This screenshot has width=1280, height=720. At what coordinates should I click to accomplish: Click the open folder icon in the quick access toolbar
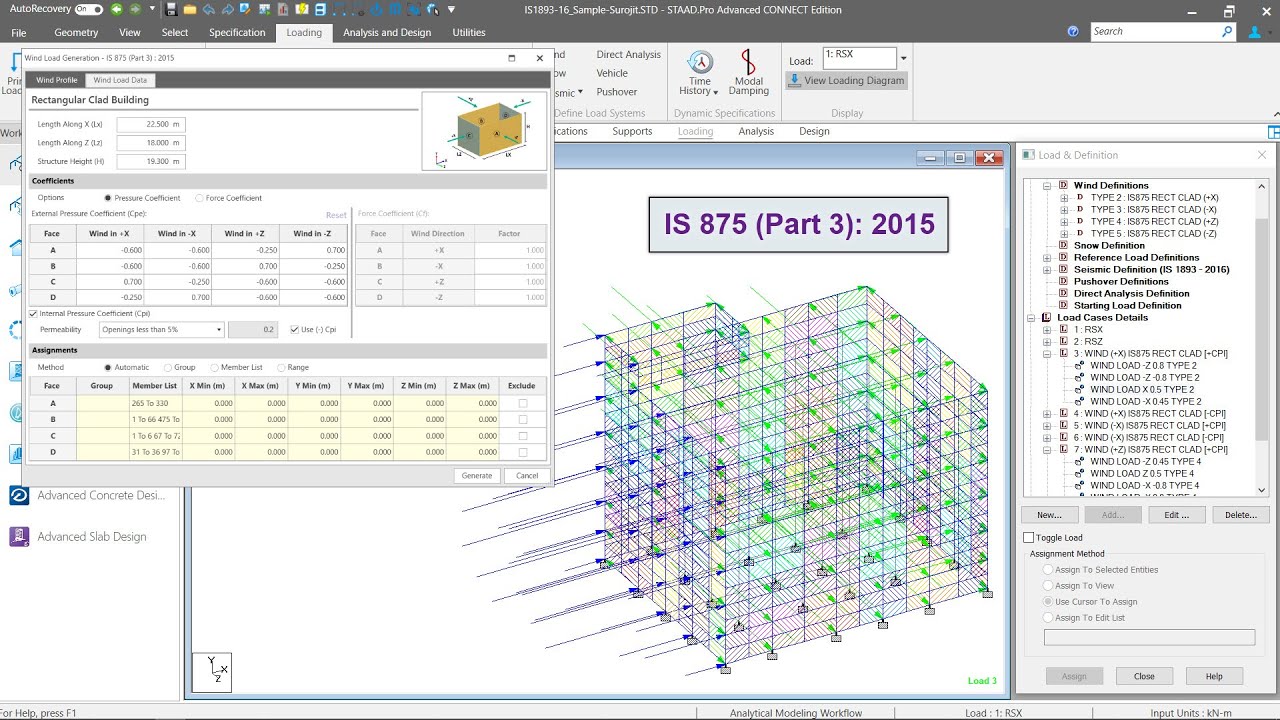pyautogui.click(x=190, y=10)
